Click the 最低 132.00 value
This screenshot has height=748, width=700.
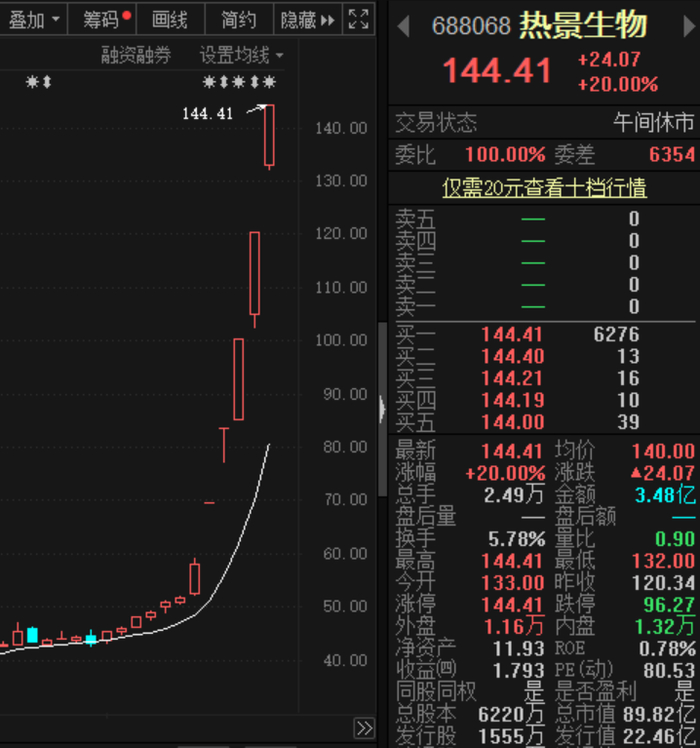[x=663, y=561]
